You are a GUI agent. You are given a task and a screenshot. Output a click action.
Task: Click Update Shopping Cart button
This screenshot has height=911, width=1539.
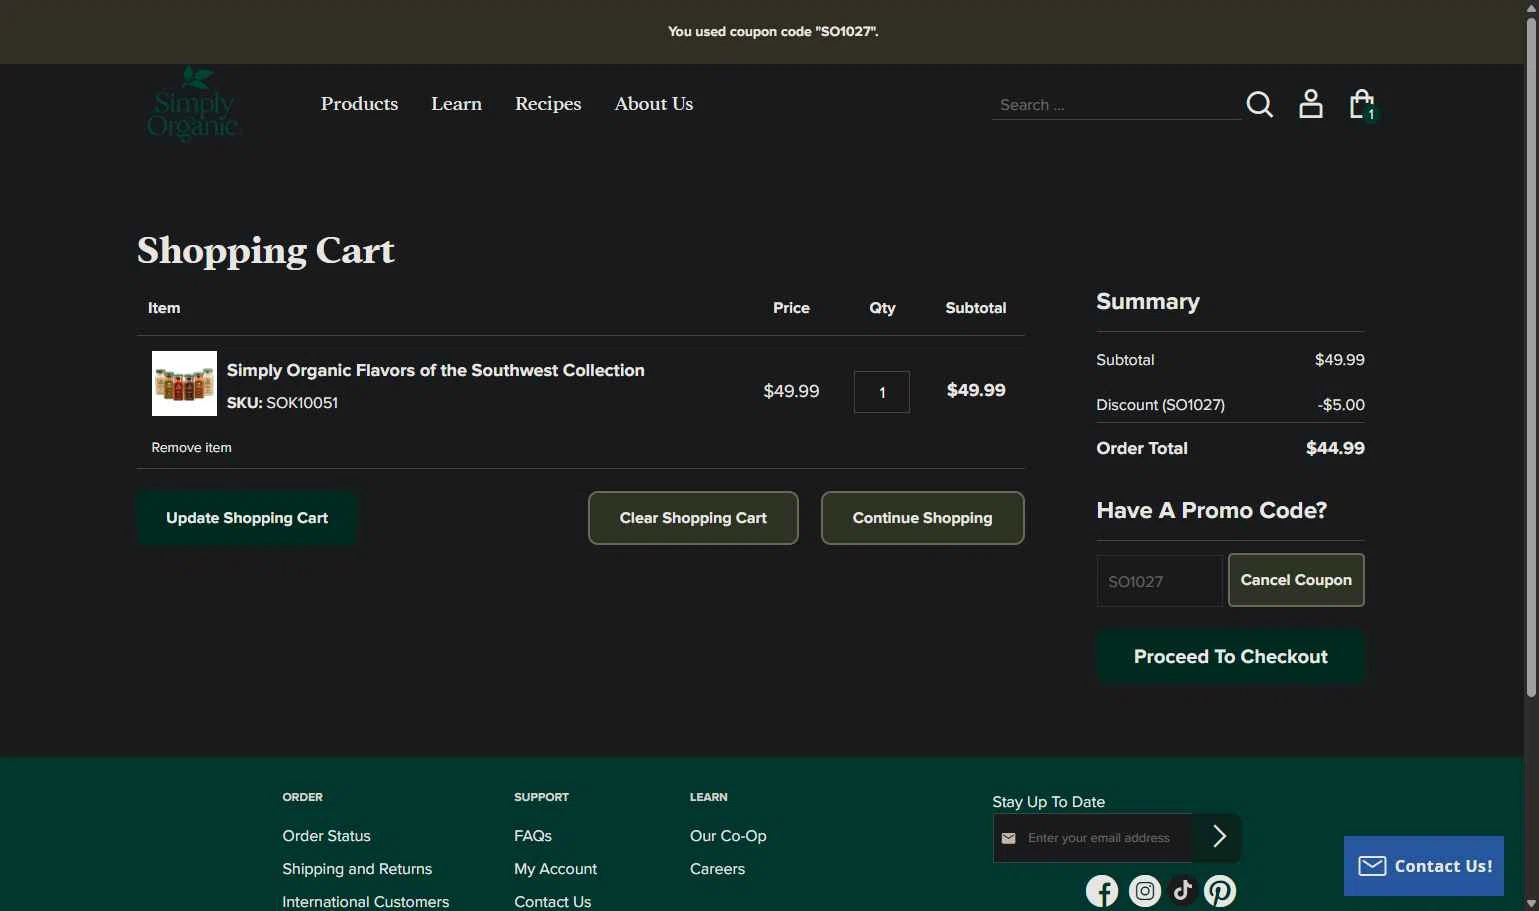[x=247, y=518]
